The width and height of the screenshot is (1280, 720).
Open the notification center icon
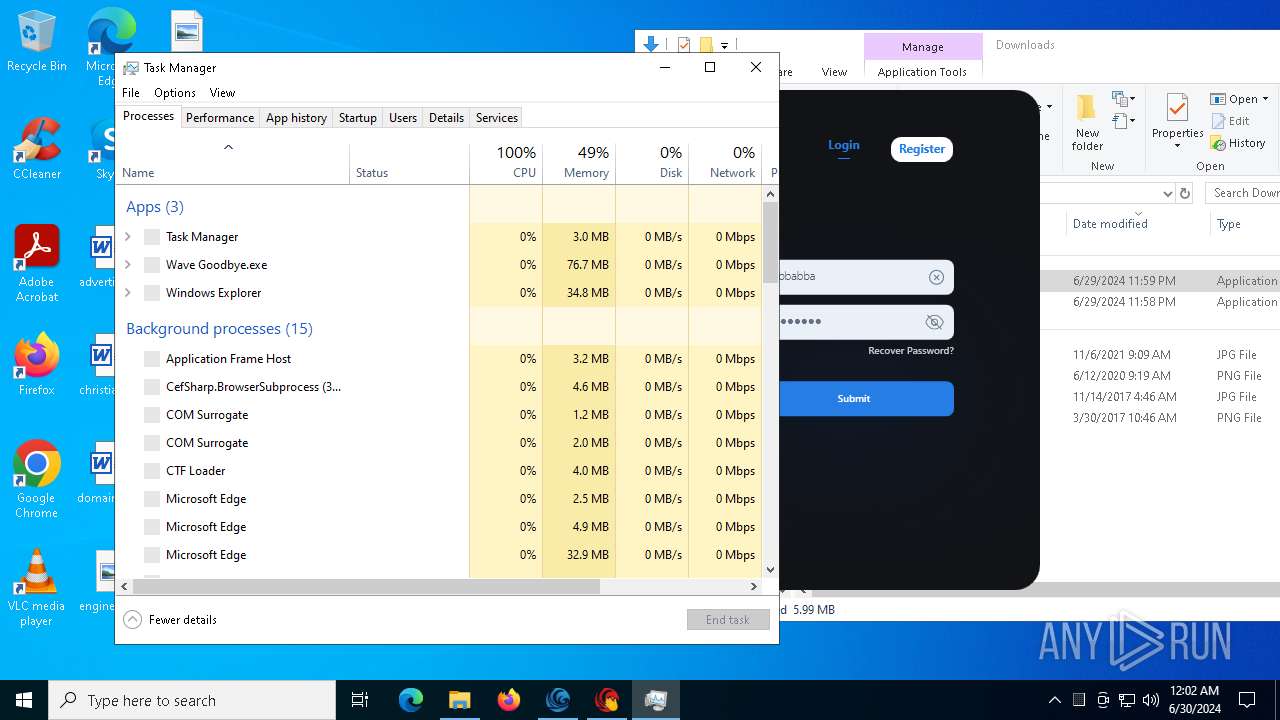[x=1247, y=700]
